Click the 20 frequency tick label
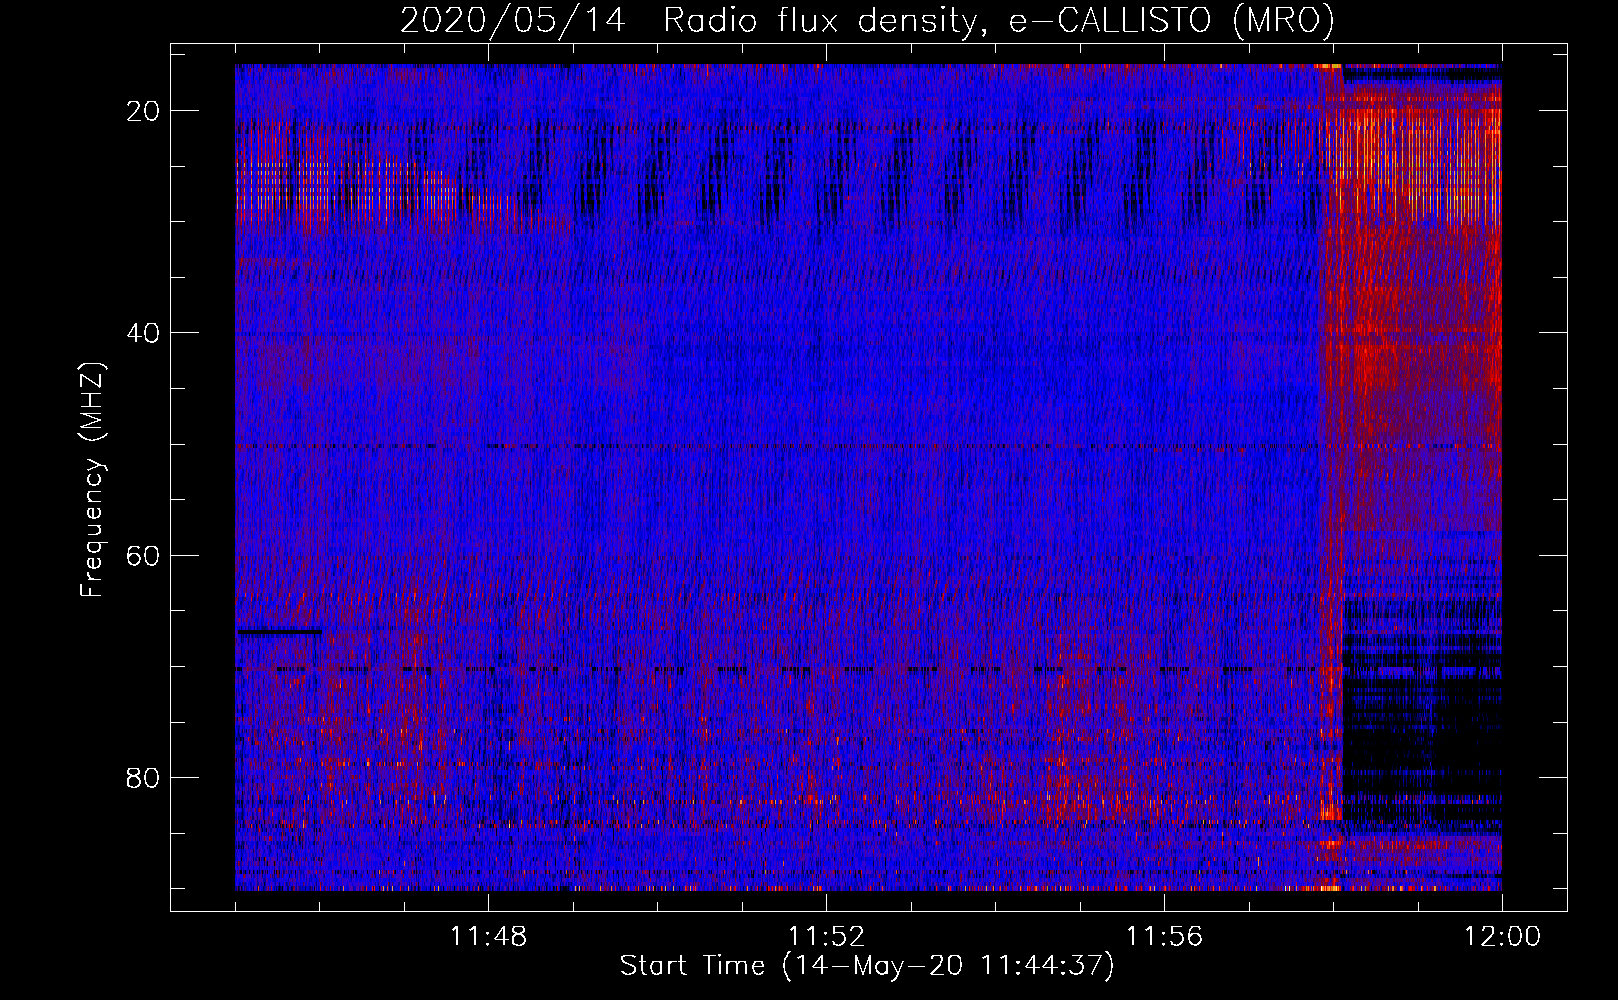This screenshot has width=1618, height=1000. [x=143, y=111]
